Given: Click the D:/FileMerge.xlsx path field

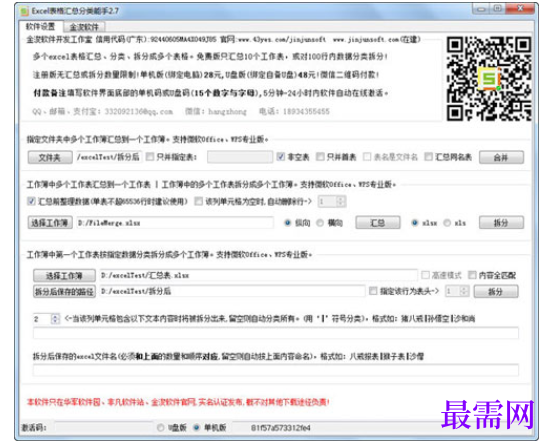Looking at the screenshot, I should [x=175, y=223].
